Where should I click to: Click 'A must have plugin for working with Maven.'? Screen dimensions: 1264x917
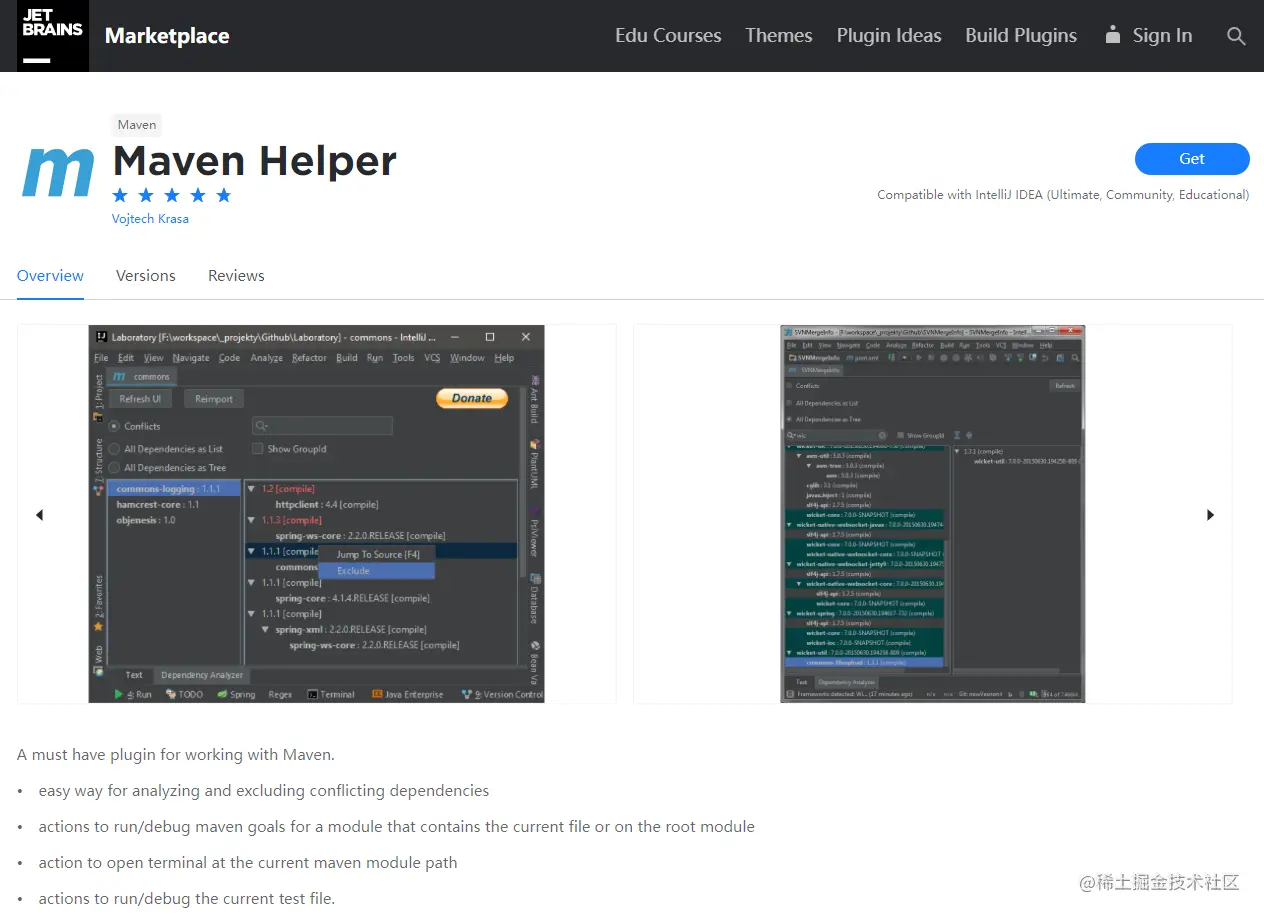coord(176,755)
